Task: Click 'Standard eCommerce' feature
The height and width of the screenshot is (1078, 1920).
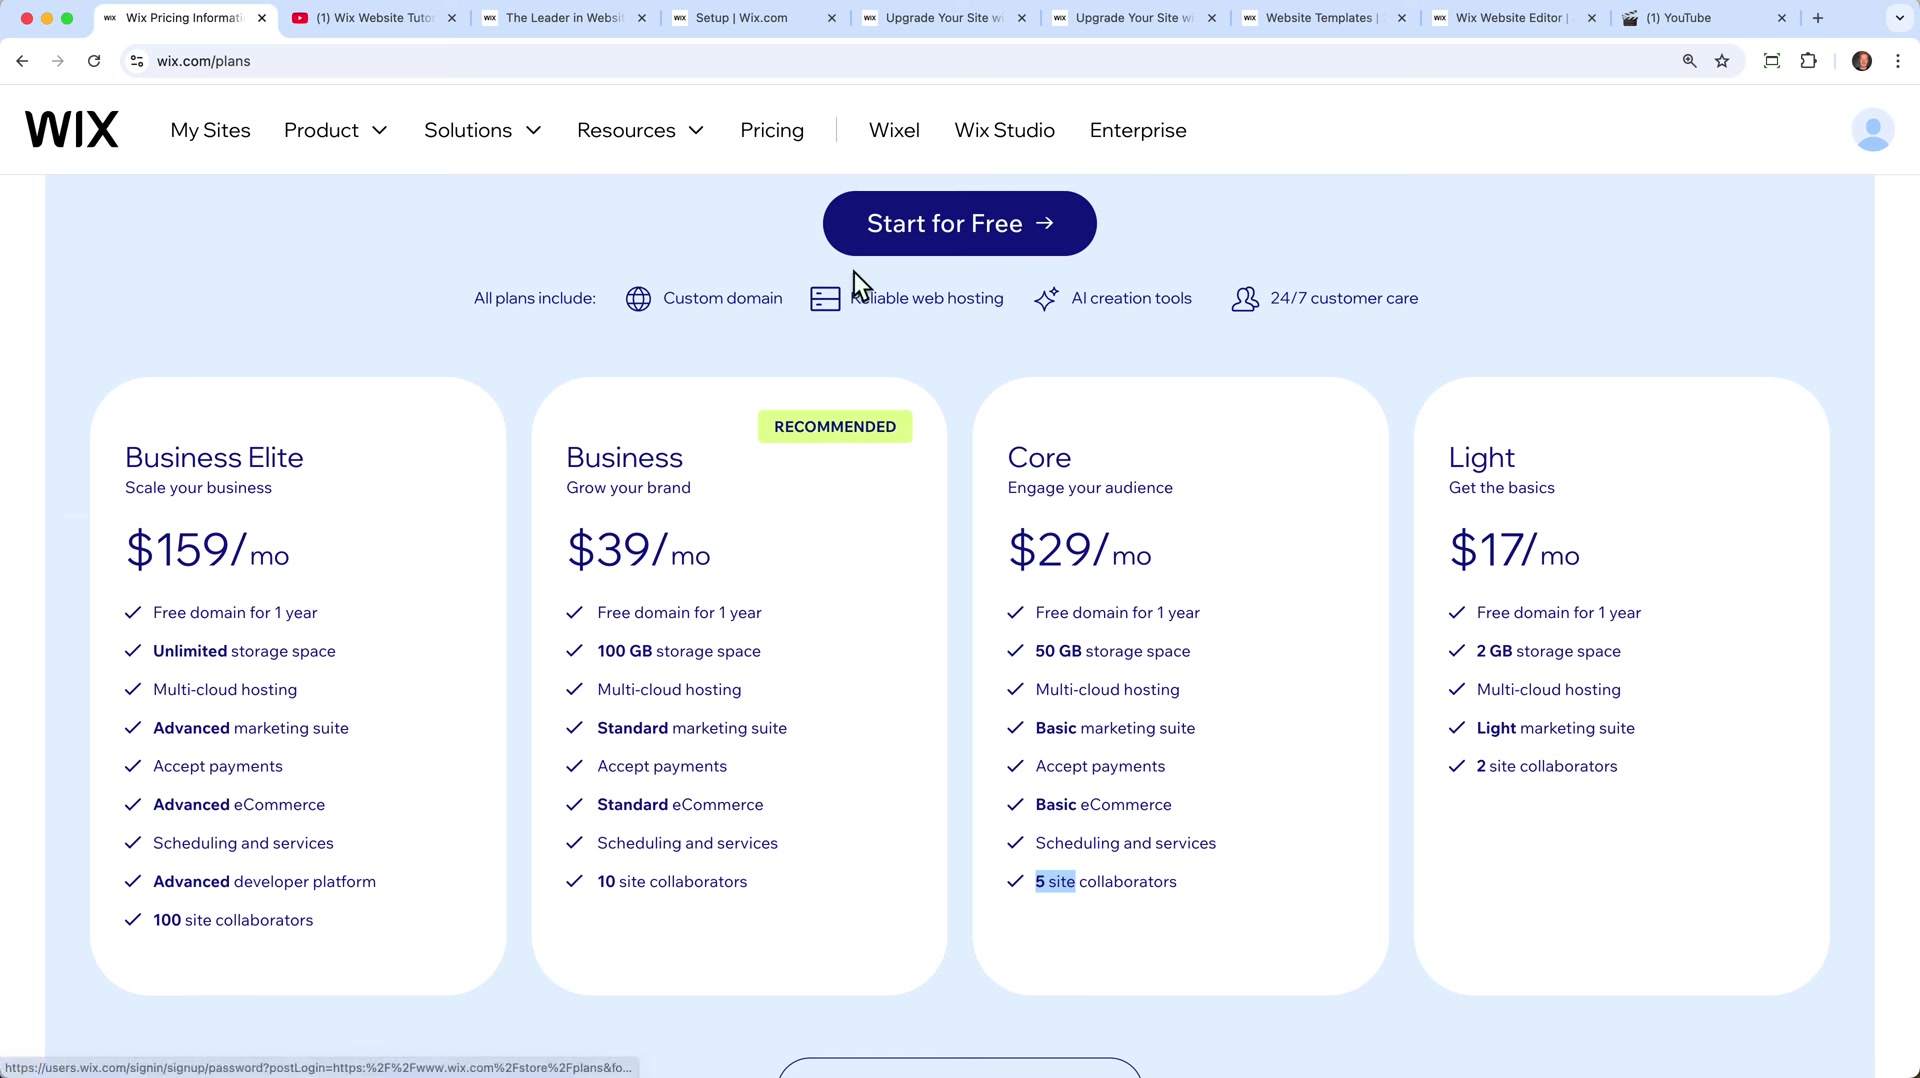Action: pyautogui.click(x=680, y=805)
